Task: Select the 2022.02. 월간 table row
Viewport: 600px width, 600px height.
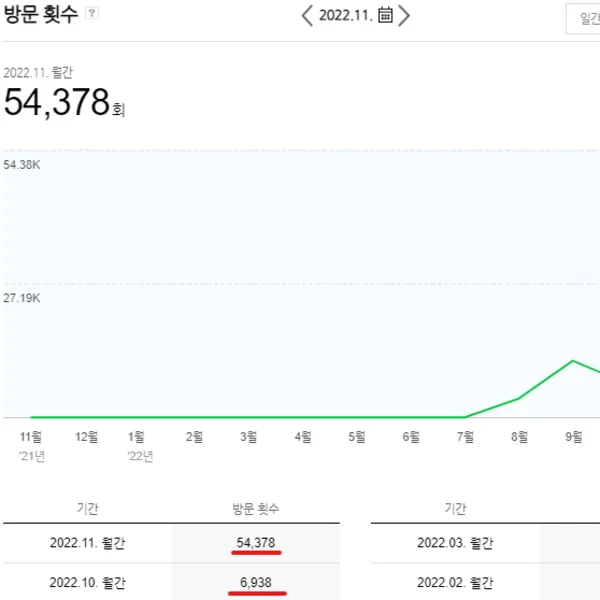Action: 454,582
